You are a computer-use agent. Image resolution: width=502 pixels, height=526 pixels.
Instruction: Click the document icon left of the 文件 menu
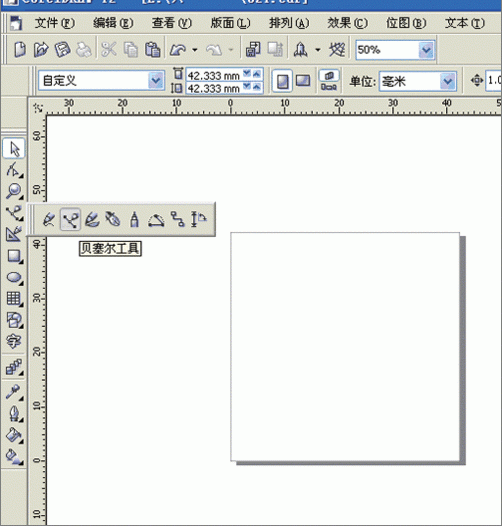click(16, 23)
